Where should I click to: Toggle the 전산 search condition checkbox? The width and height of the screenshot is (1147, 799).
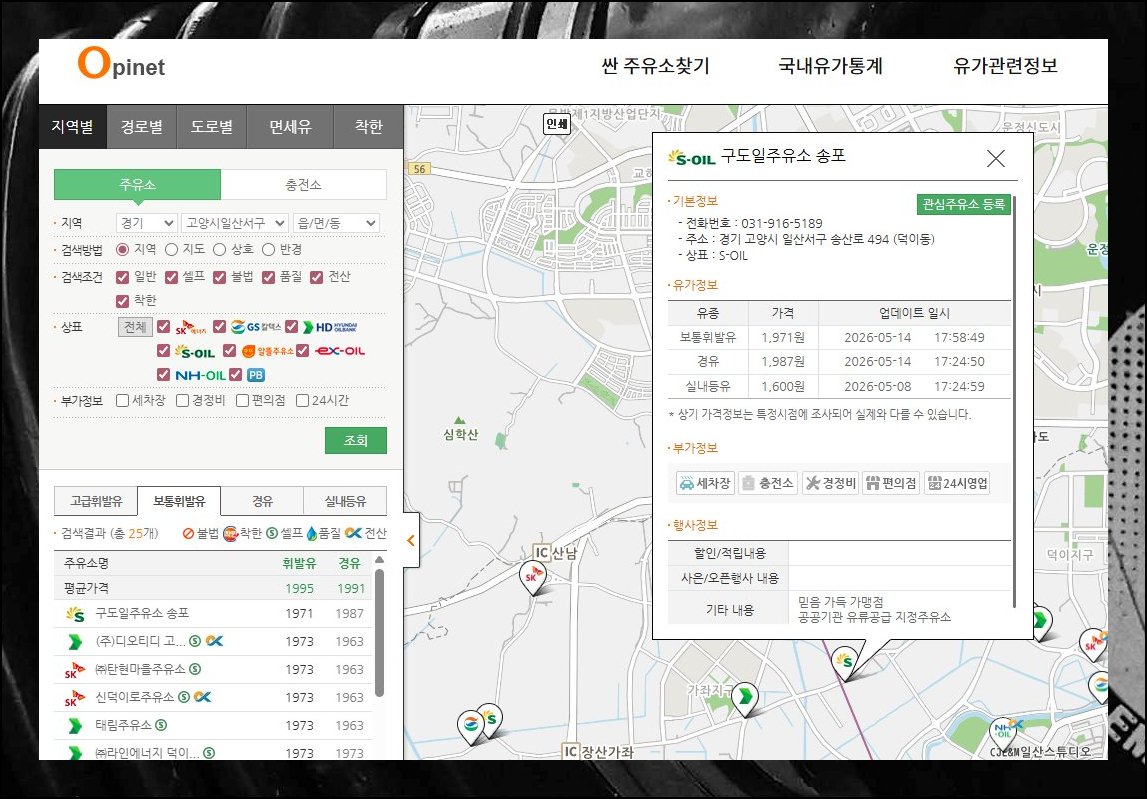pos(317,277)
